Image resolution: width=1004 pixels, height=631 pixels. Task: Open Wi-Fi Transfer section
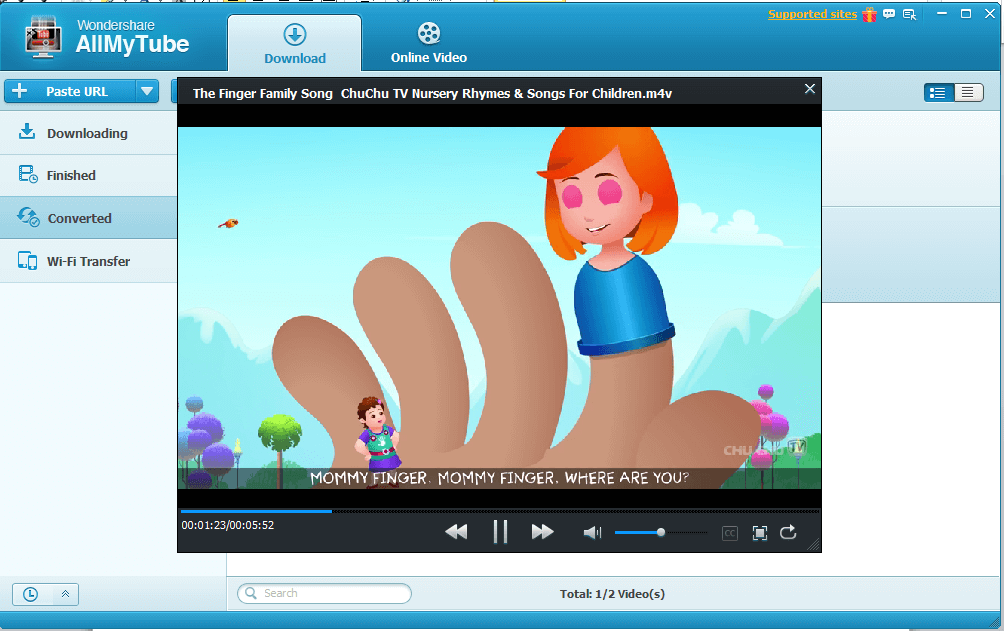pos(88,261)
